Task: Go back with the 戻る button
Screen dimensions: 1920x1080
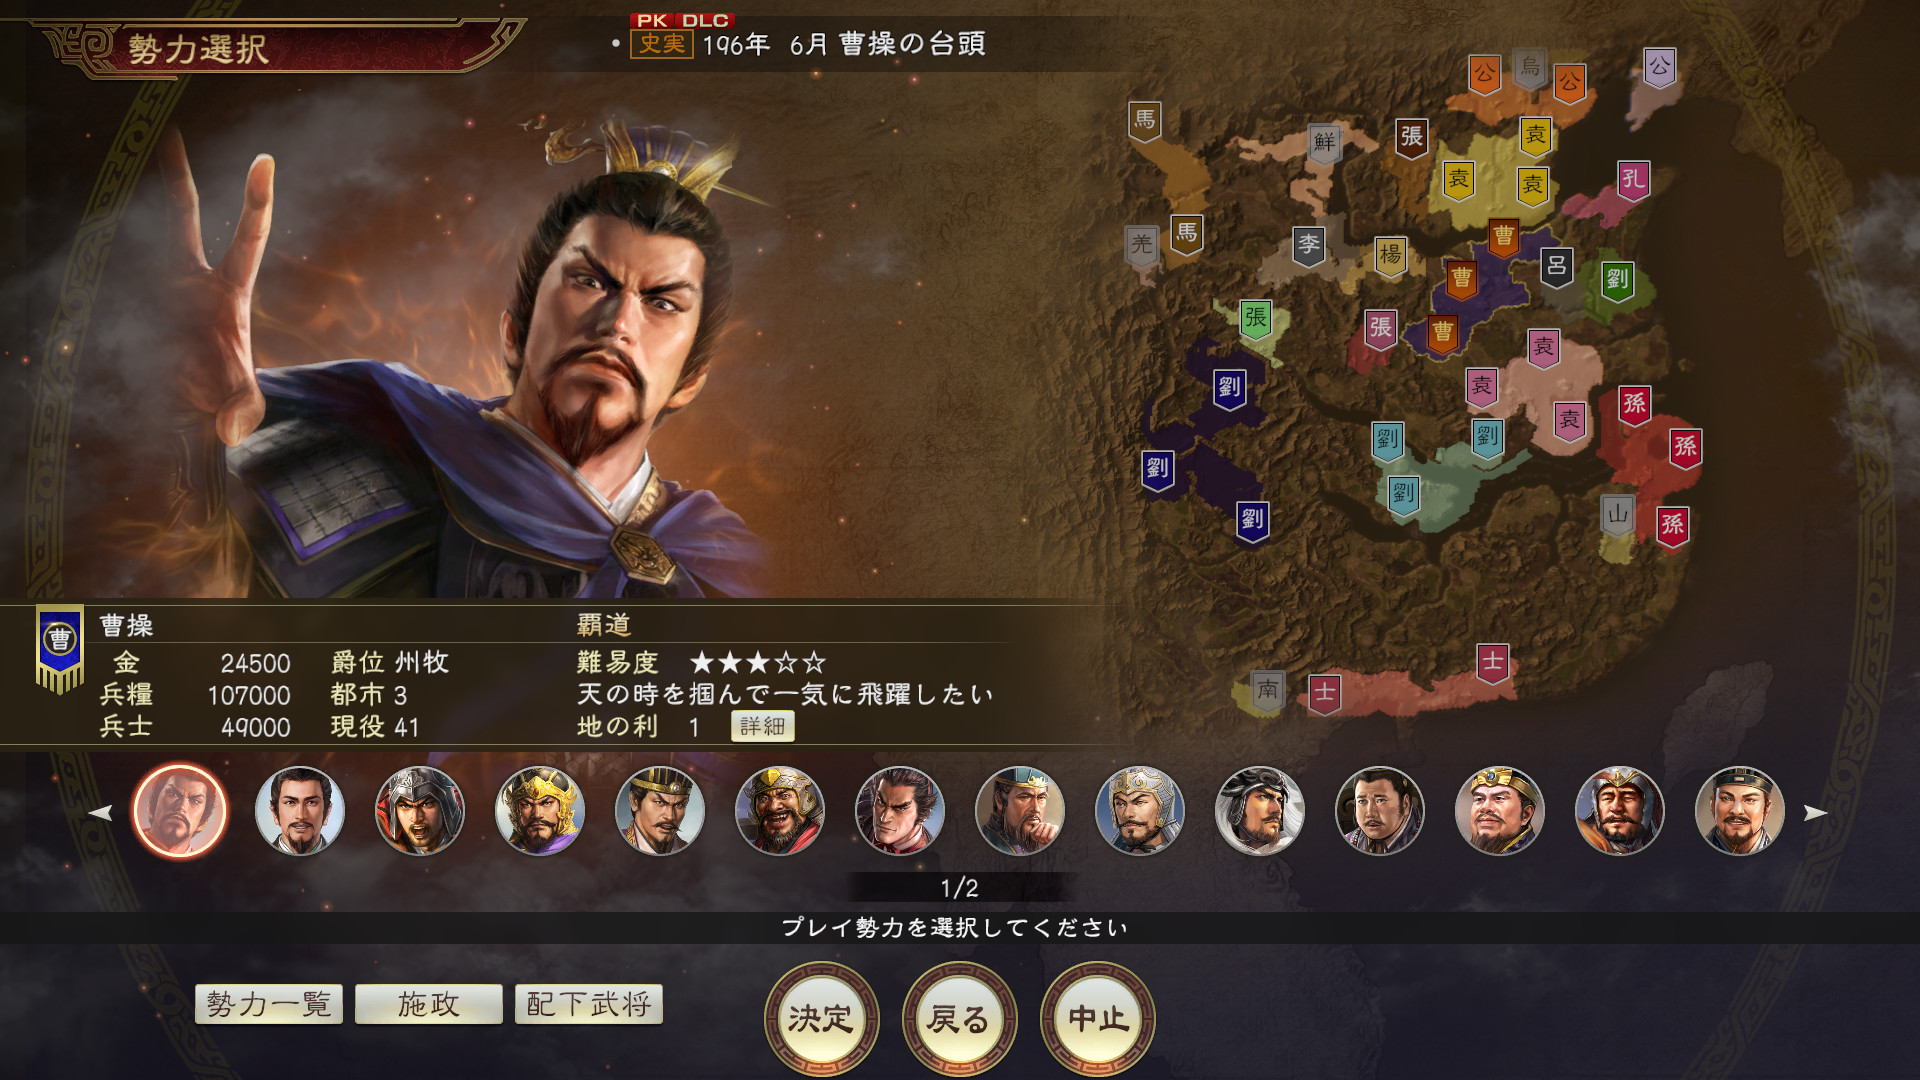Action: point(959,1019)
